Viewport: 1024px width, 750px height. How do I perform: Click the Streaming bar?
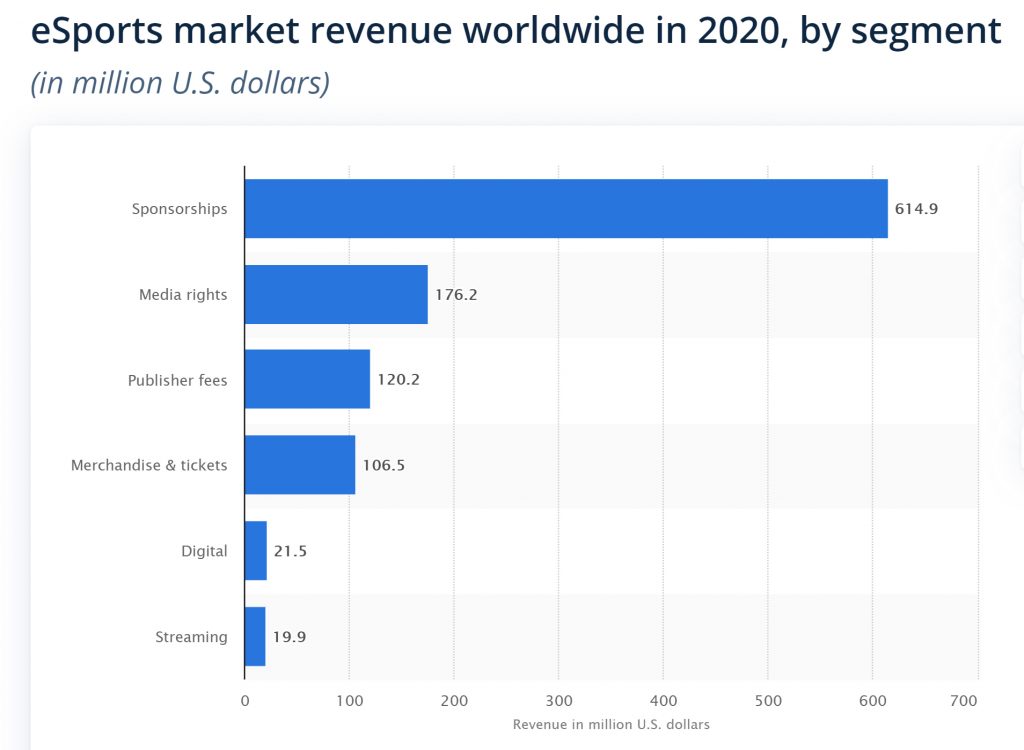coord(255,636)
